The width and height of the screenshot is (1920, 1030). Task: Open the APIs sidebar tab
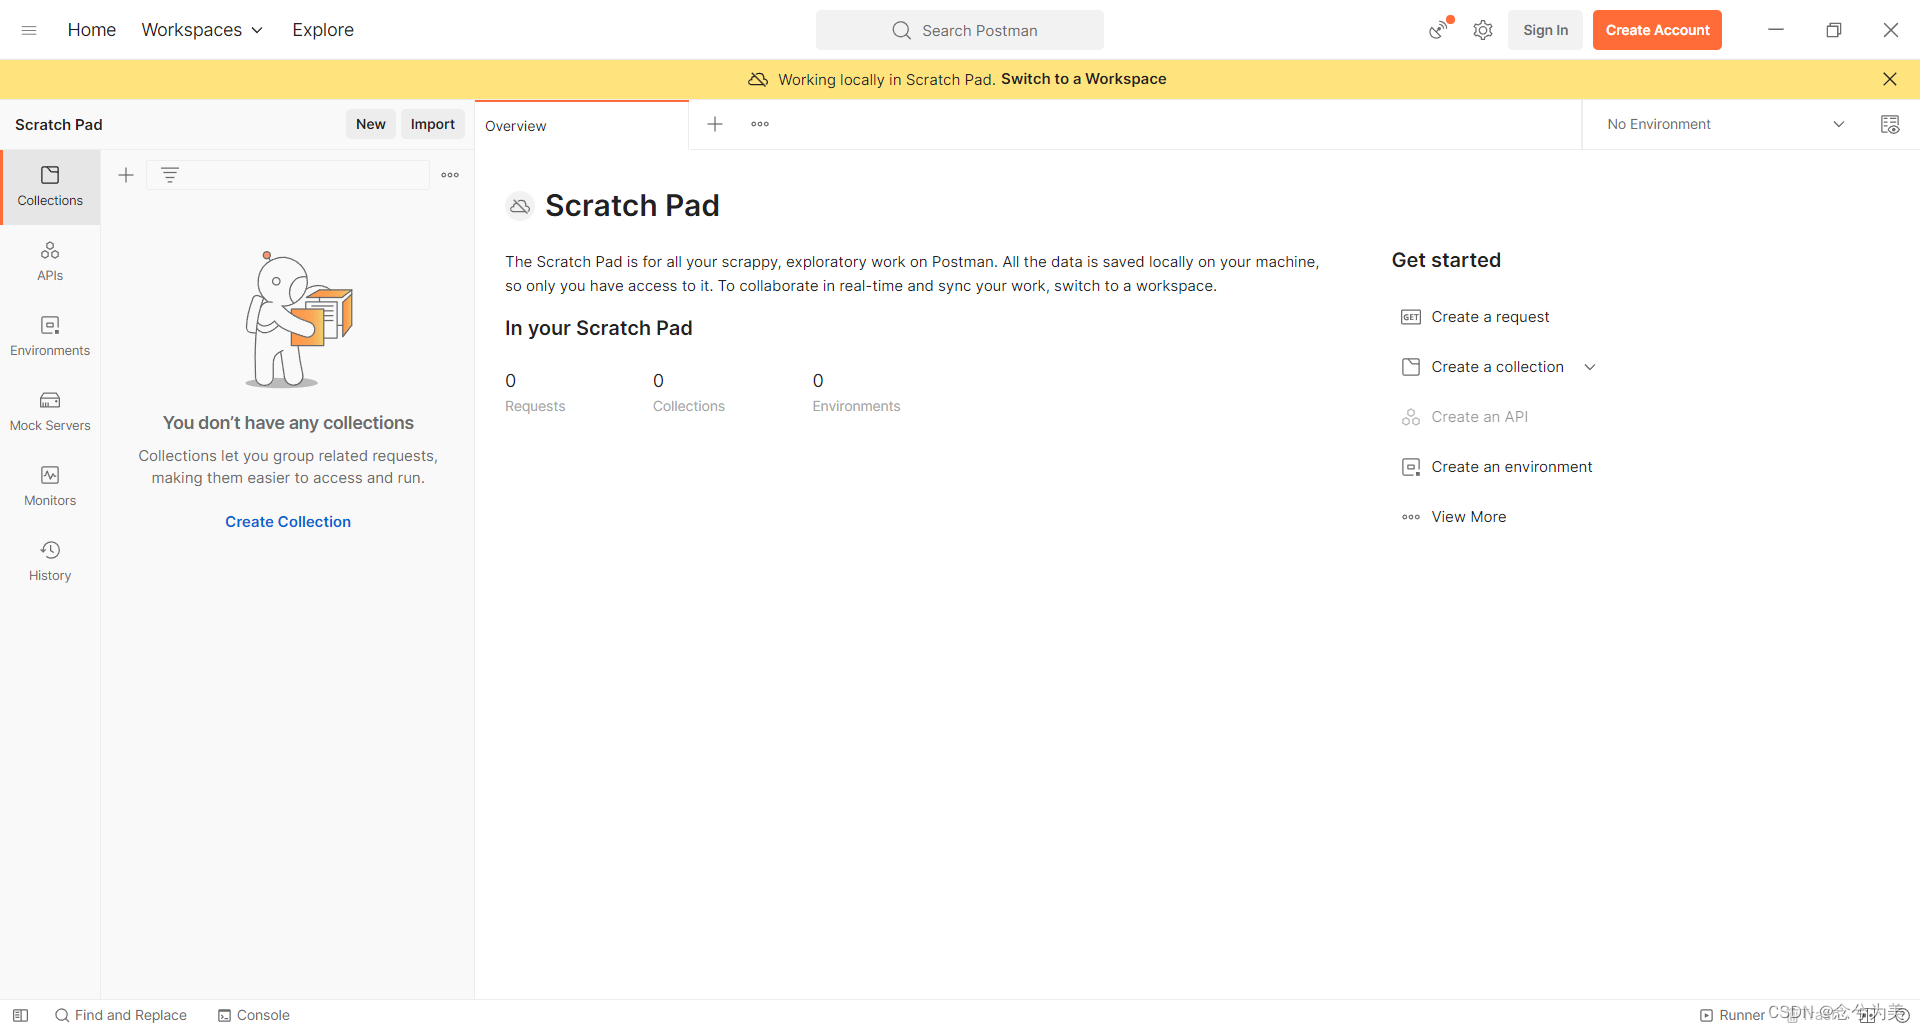click(x=50, y=262)
